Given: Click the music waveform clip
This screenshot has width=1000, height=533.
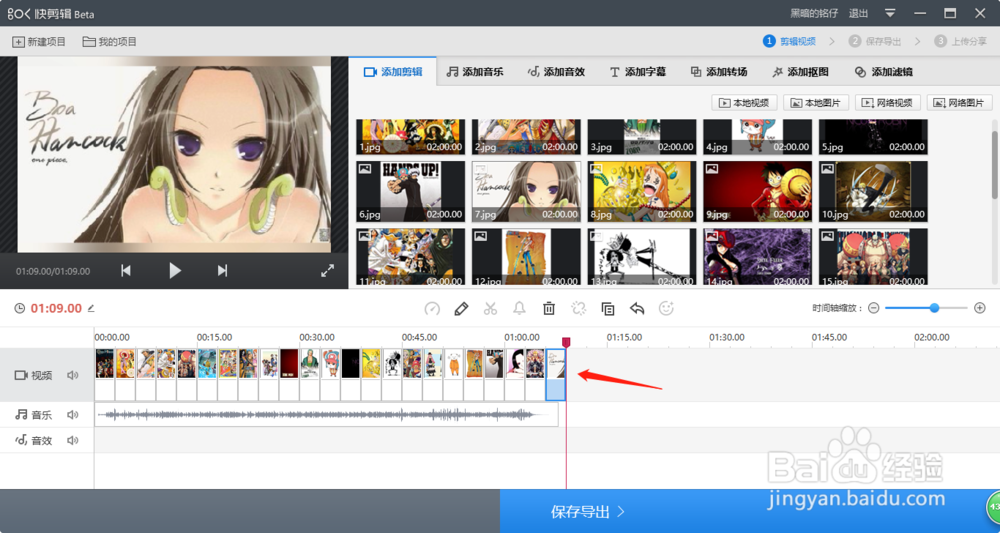Looking at the screenshot, I should pos(327,415).
